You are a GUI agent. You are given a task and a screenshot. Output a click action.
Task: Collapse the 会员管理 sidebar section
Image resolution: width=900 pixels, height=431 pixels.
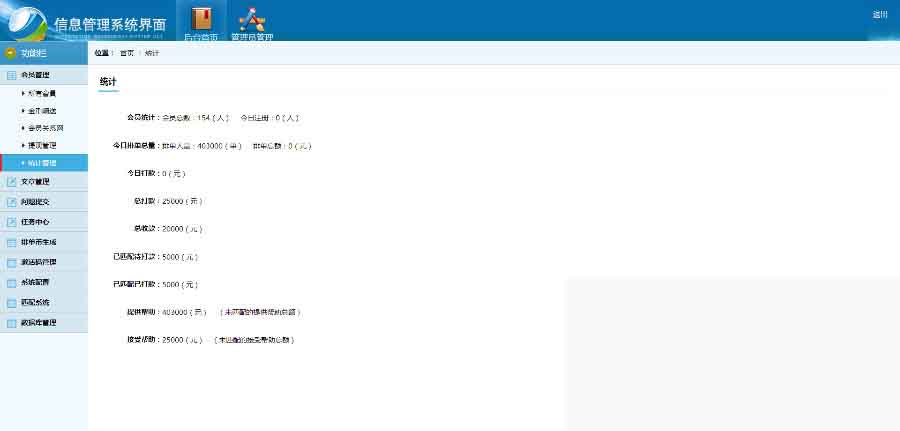point(44,75)
